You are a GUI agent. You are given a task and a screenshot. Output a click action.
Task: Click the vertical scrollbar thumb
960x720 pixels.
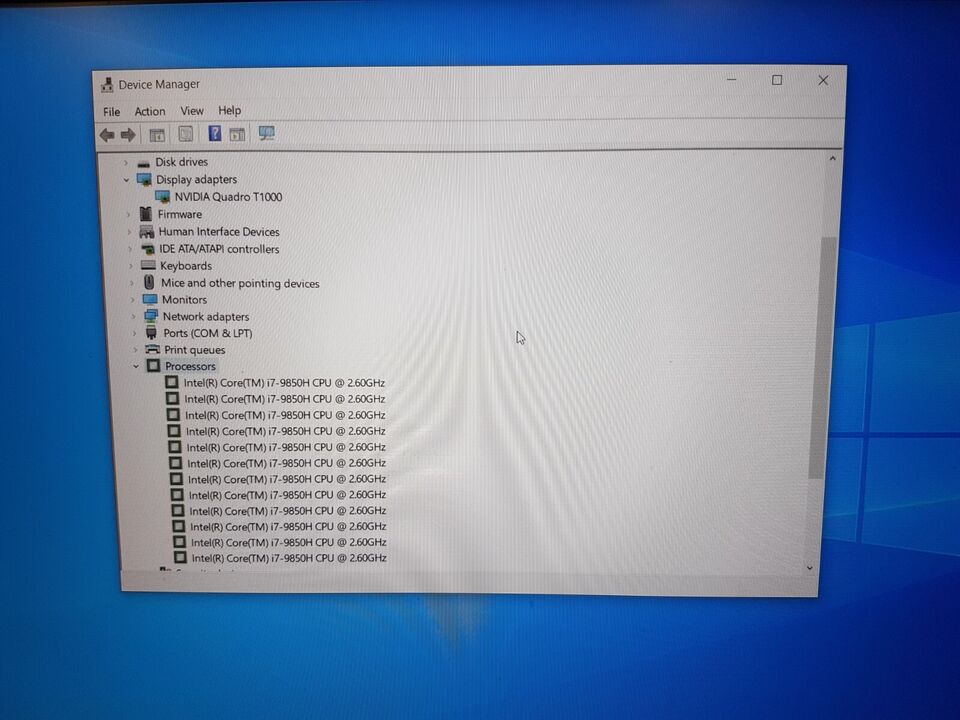pos(822,358)
